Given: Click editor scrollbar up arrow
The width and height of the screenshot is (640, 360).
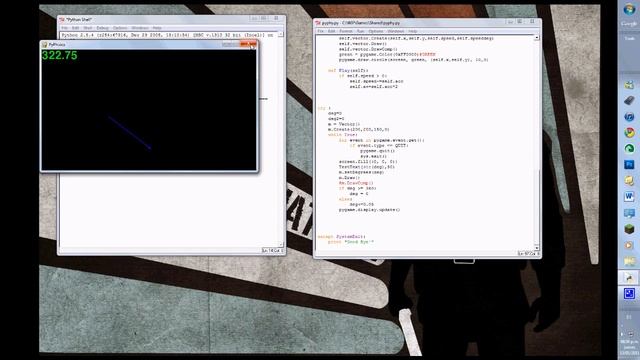Looking at the screenshot, I should click(x=537, y=38).
